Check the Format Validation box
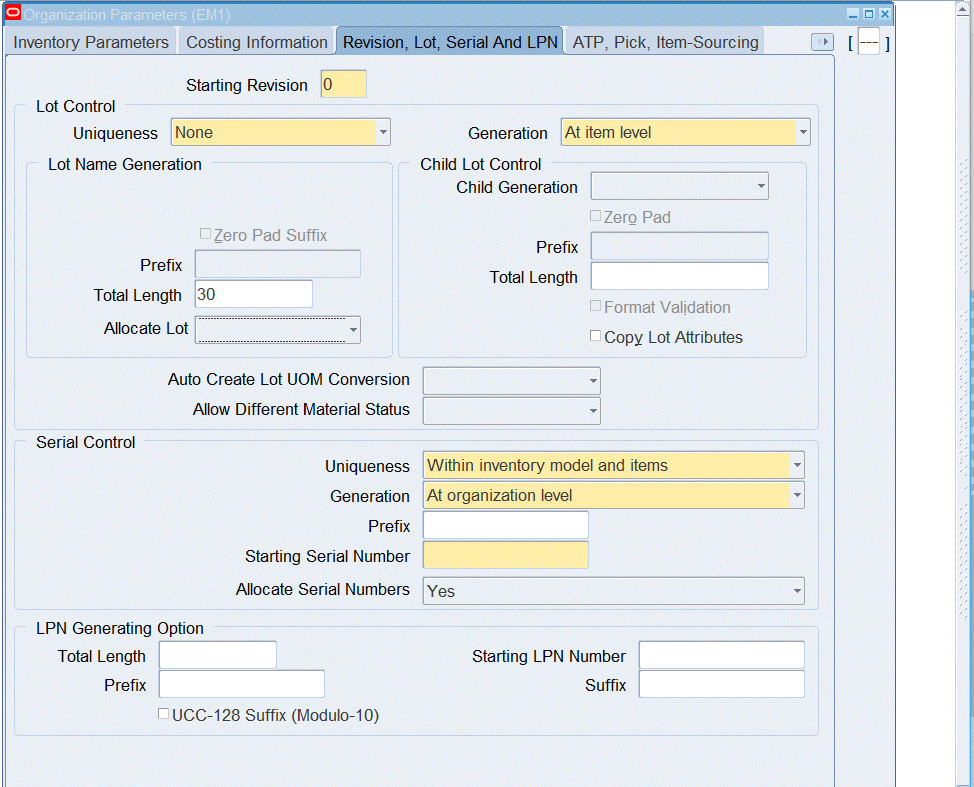Viewport: 974px width, 787px height. [x=595, y=307]
